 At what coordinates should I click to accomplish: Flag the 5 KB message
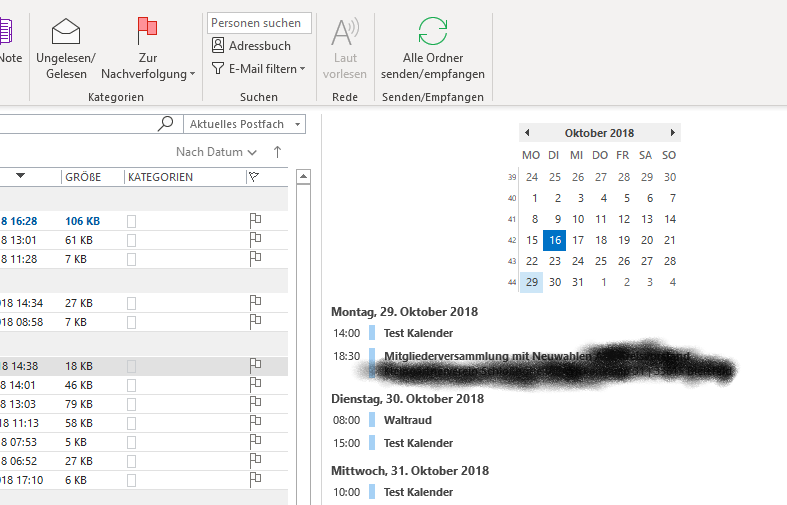point(255,442)
